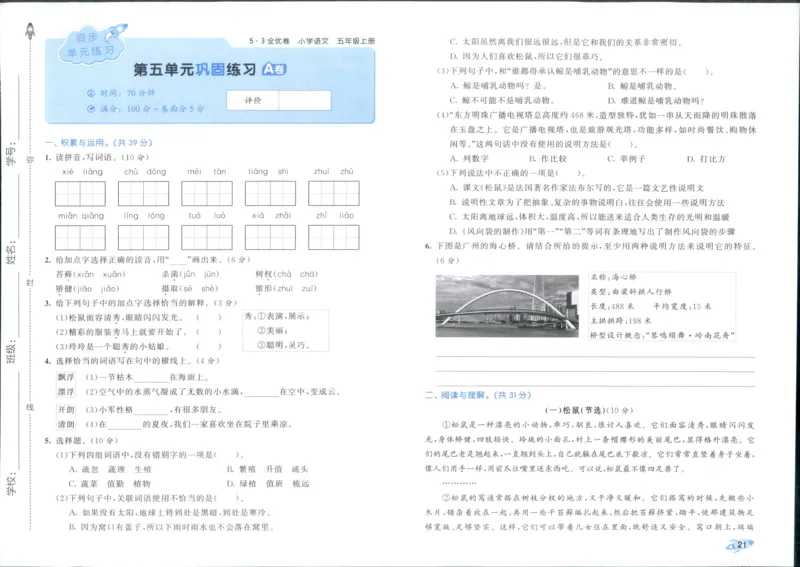The image size is (800, 567).
Task: Click the 班级 label on left margin
Action: click(11, 352)
